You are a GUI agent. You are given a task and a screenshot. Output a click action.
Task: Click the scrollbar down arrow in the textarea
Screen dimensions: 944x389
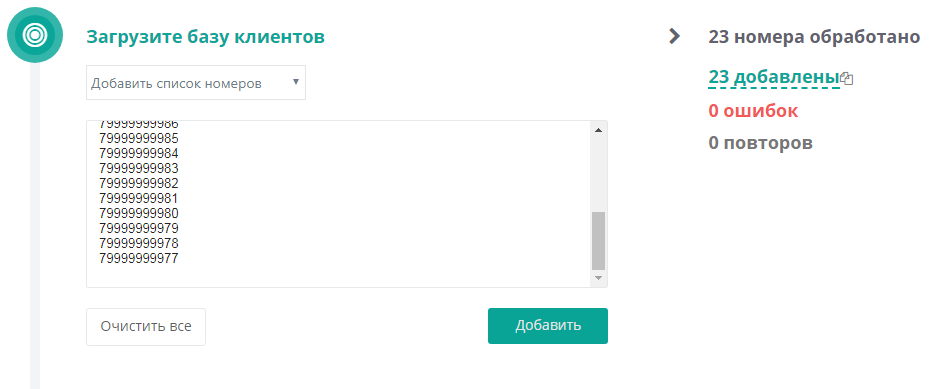point(598,278)
